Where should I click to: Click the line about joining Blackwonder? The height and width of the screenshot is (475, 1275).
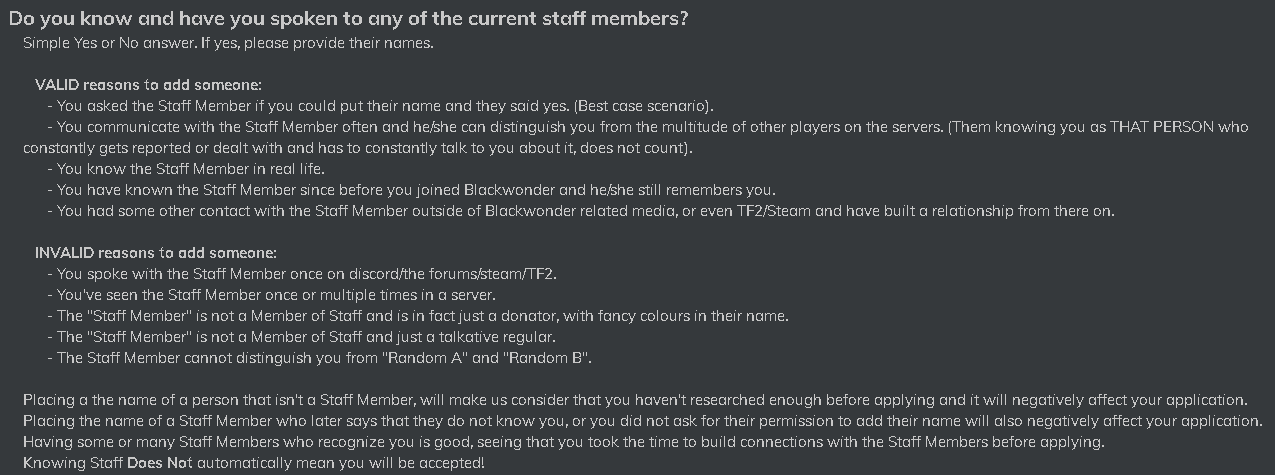coord(411,190)
